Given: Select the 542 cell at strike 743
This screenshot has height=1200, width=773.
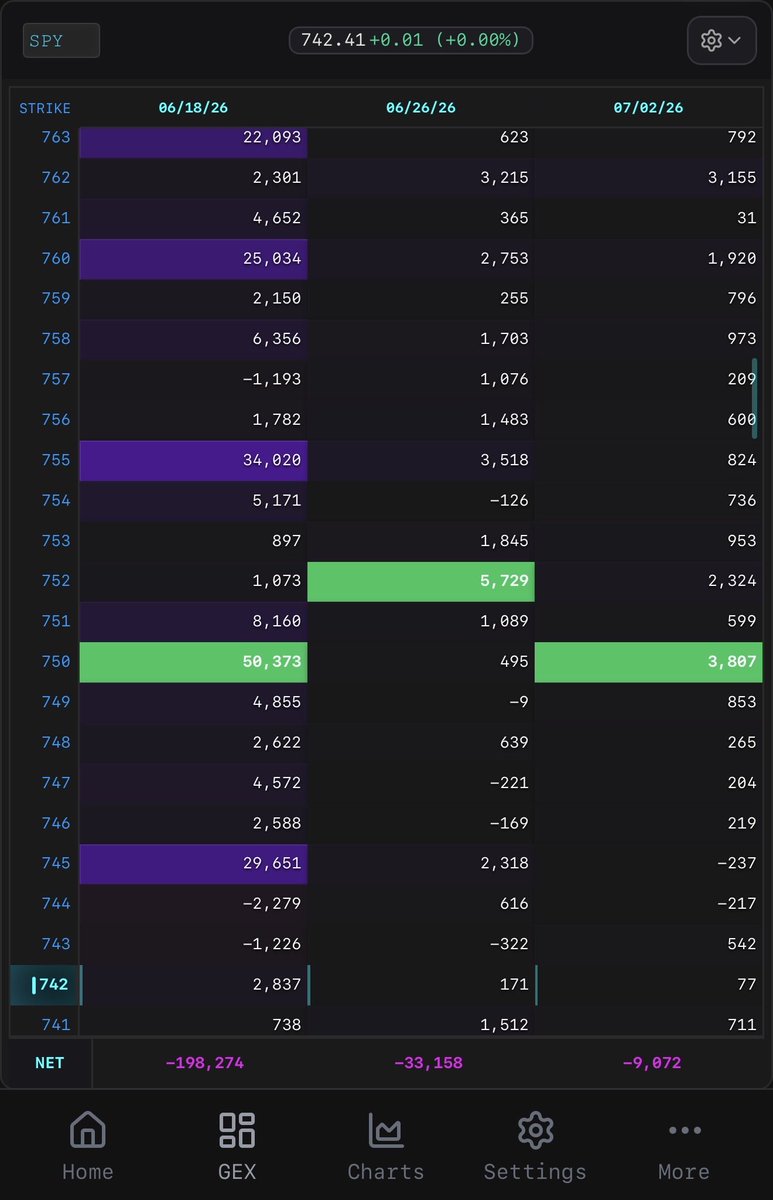Looking at the screenshot, I should coord(648,944).
